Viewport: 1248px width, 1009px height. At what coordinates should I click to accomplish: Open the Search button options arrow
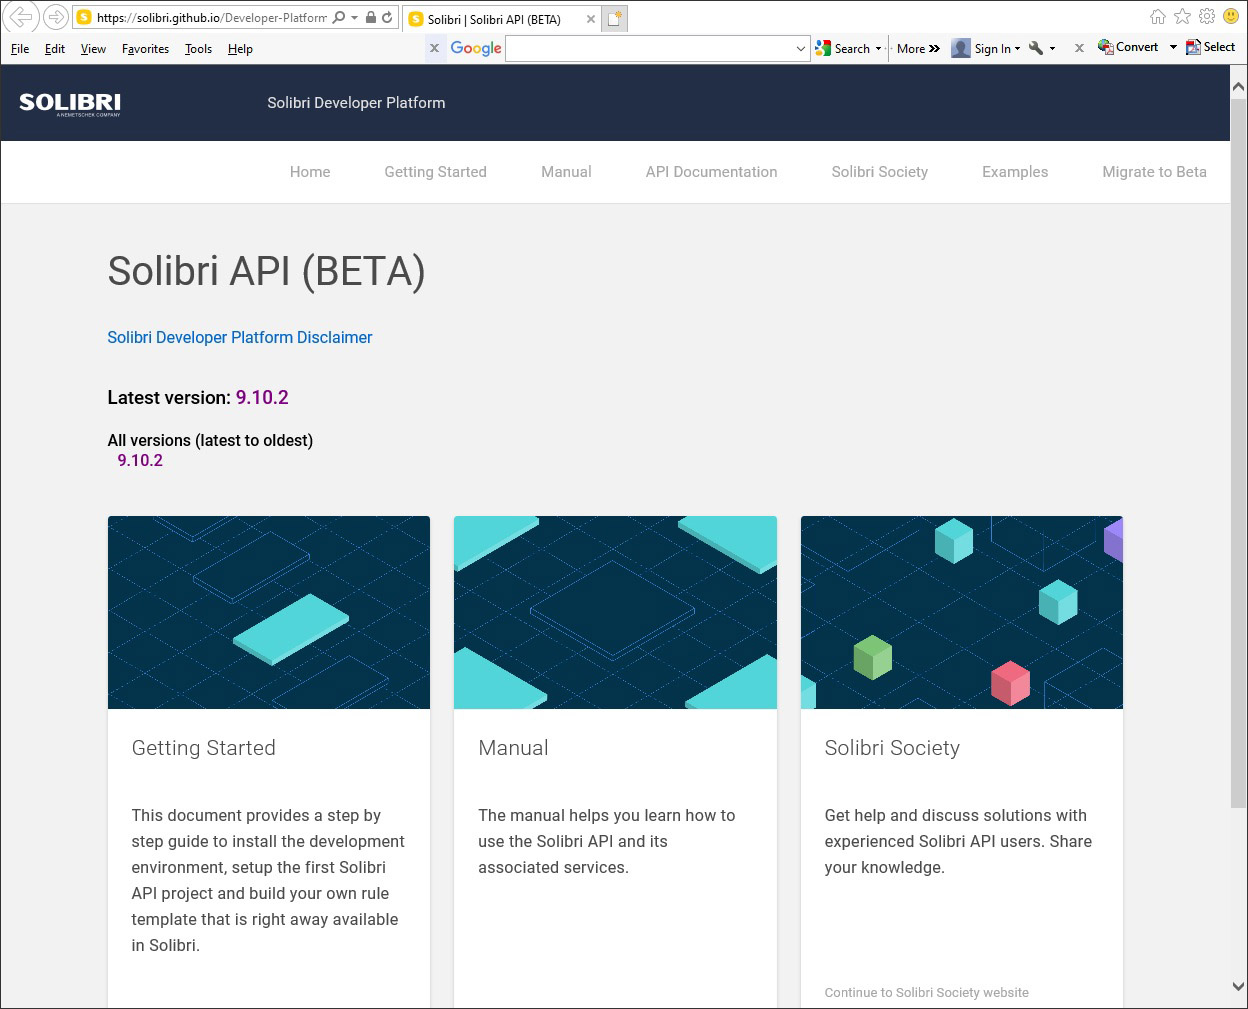(x=879, y=48)
